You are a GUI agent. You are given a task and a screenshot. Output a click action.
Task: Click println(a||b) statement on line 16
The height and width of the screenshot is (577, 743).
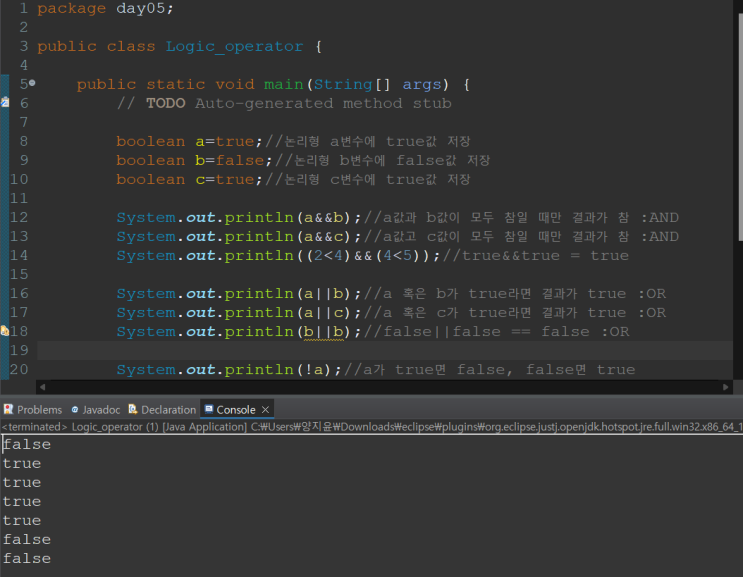click(x=239, y=294)
